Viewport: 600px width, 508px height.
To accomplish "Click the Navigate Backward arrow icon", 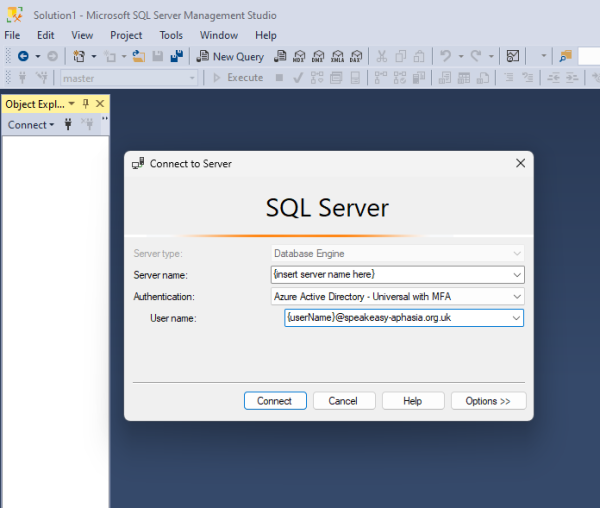I will (23, 57).
